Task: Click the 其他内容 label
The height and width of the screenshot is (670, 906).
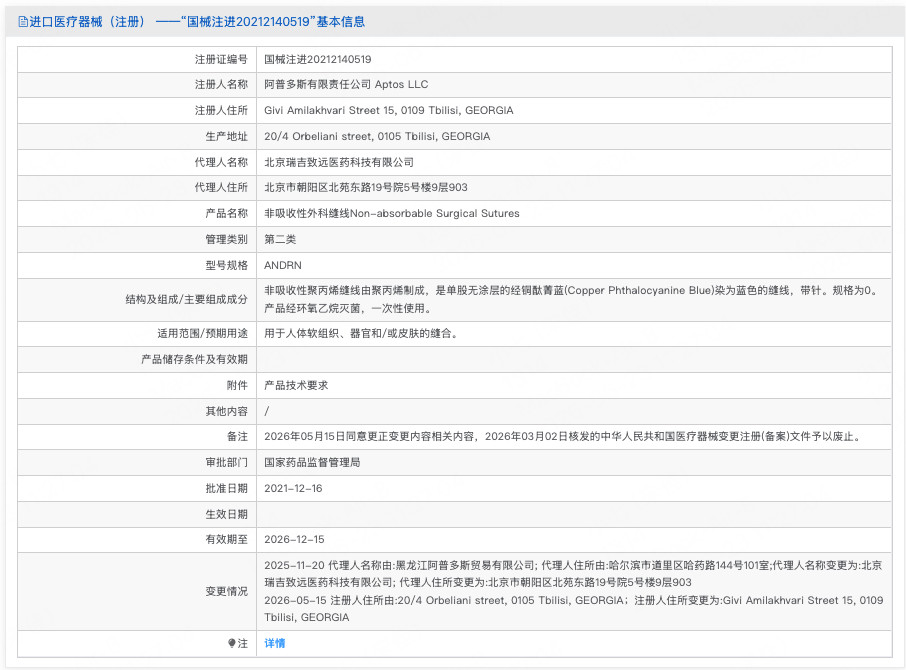Action: [x=226, y=411]
